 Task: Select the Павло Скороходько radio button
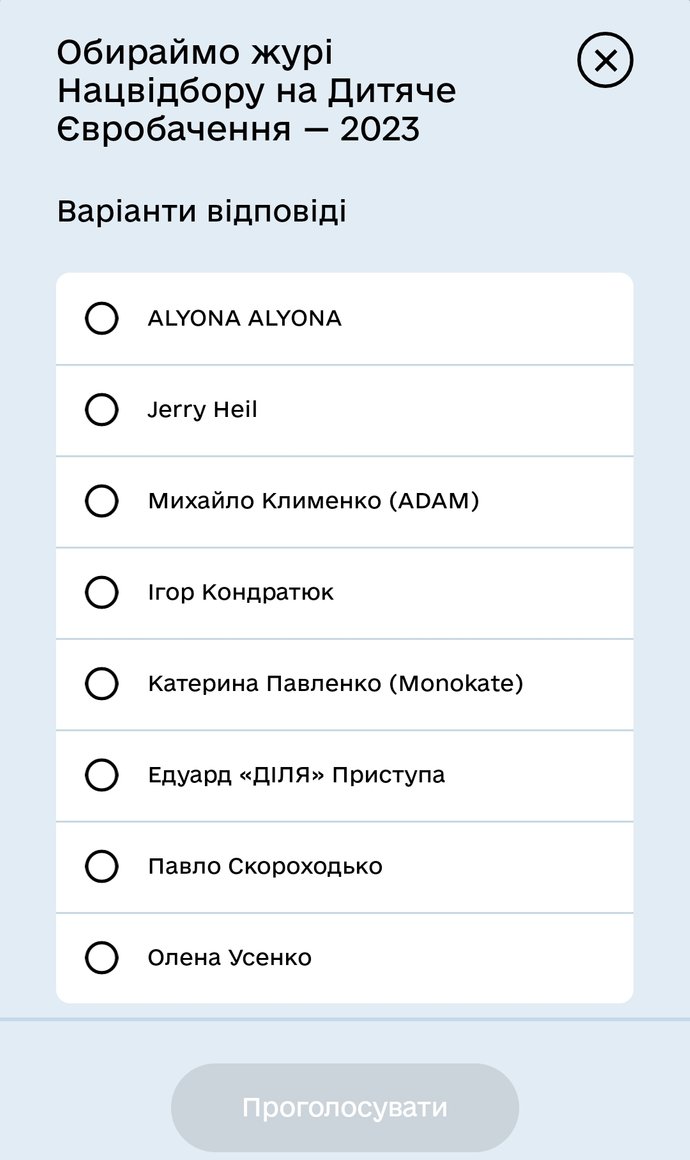click(x=101, y=866)
